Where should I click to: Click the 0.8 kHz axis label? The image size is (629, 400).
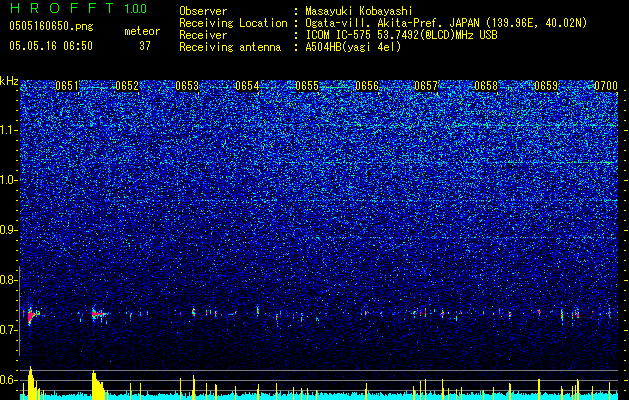8,280
